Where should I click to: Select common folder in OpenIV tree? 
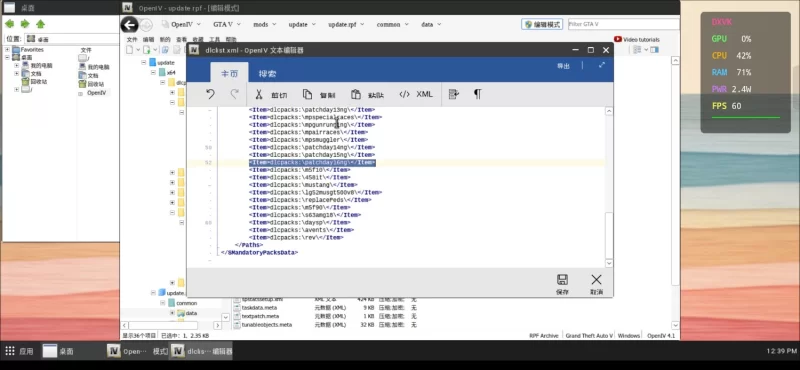[x=186, y=303]
